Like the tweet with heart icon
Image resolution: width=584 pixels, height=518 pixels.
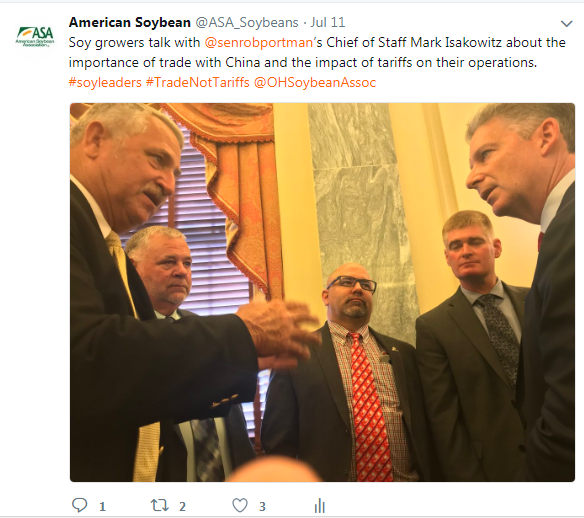click(240, 505)
